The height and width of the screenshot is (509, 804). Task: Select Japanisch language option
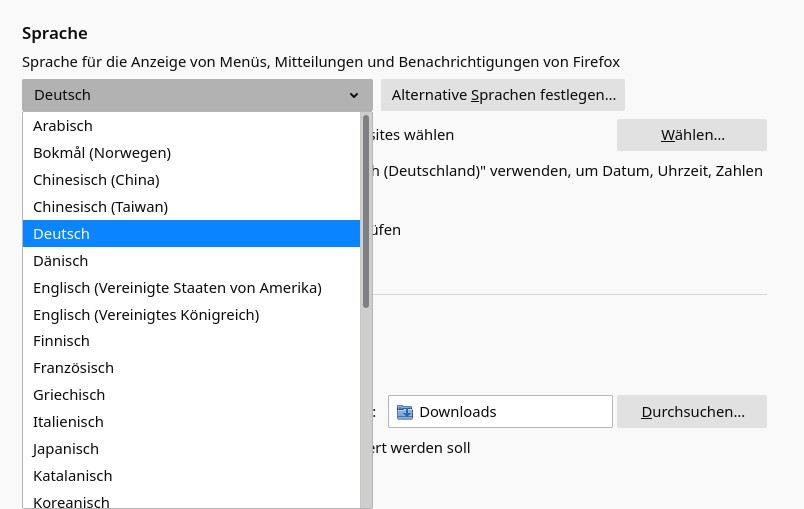[x=66, y=449]
